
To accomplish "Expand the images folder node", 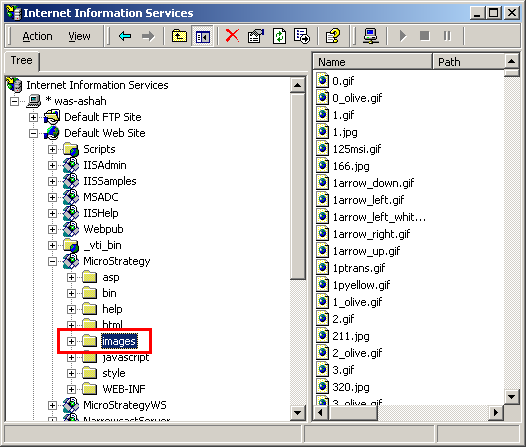I will point(71,341).
